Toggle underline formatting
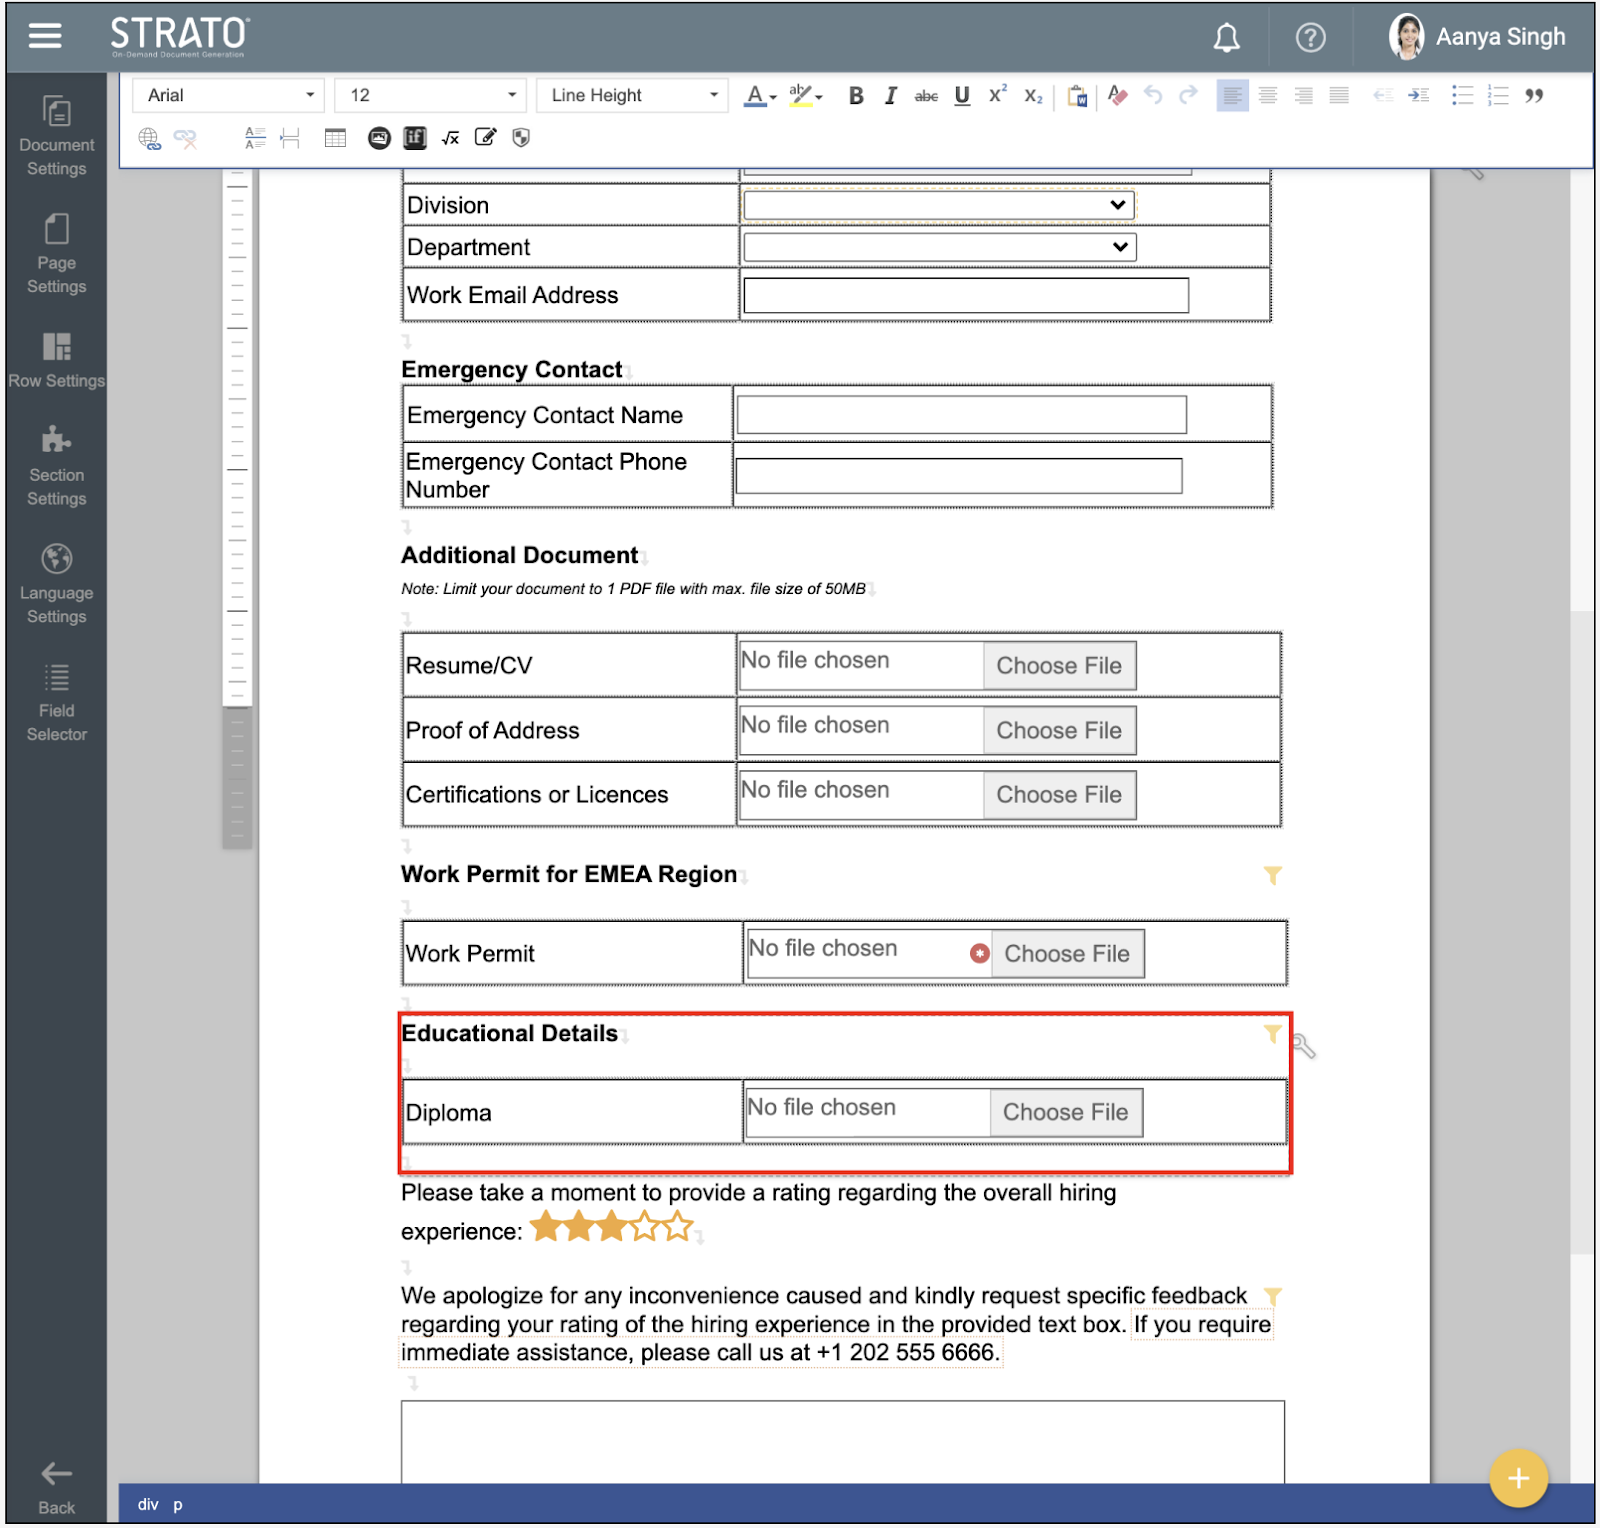Viewport: 1600px width, 1528px height. (962, 96)
